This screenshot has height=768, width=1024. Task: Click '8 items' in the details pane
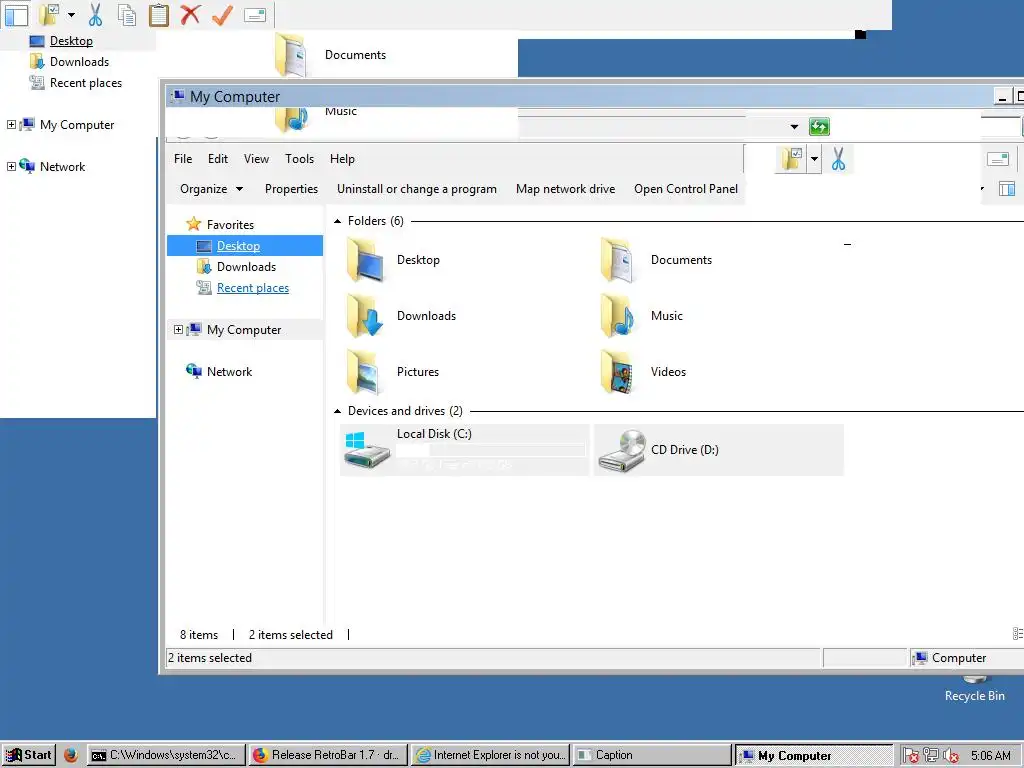[199, 635]
